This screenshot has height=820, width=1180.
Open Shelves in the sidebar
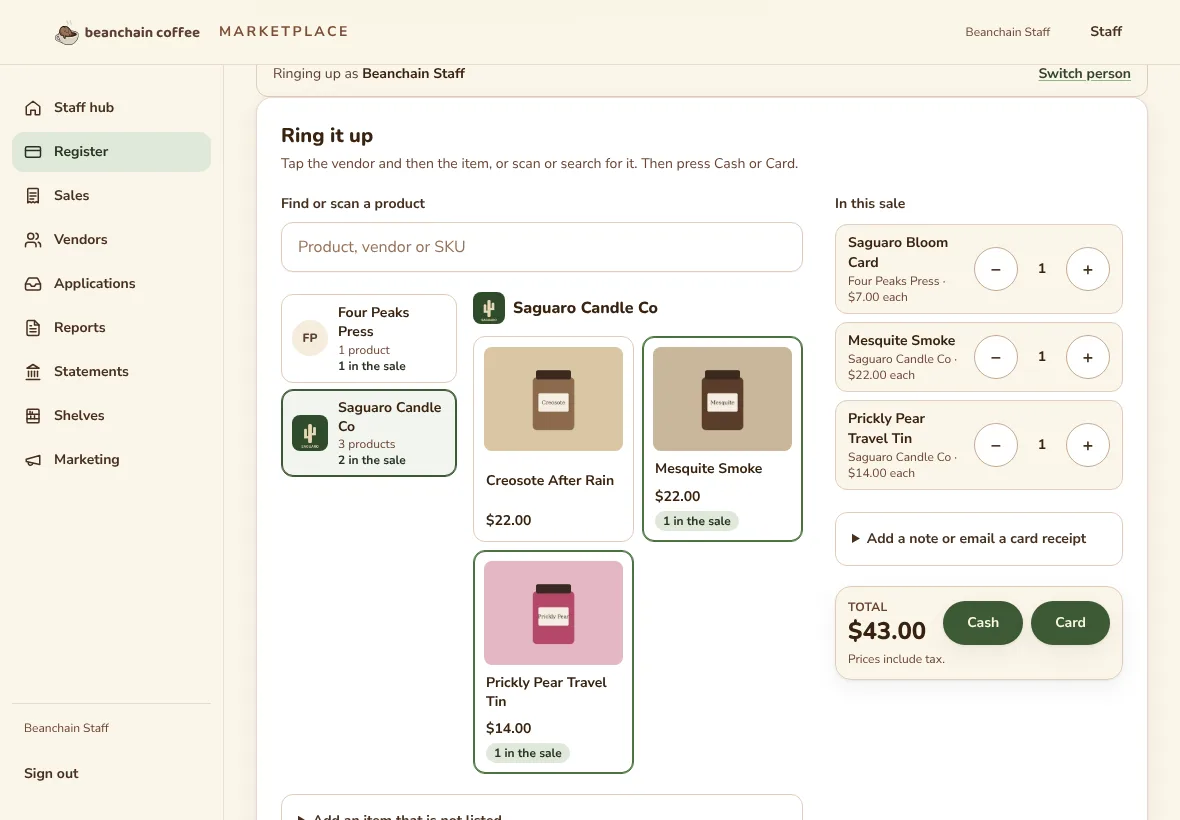(111, 416)
